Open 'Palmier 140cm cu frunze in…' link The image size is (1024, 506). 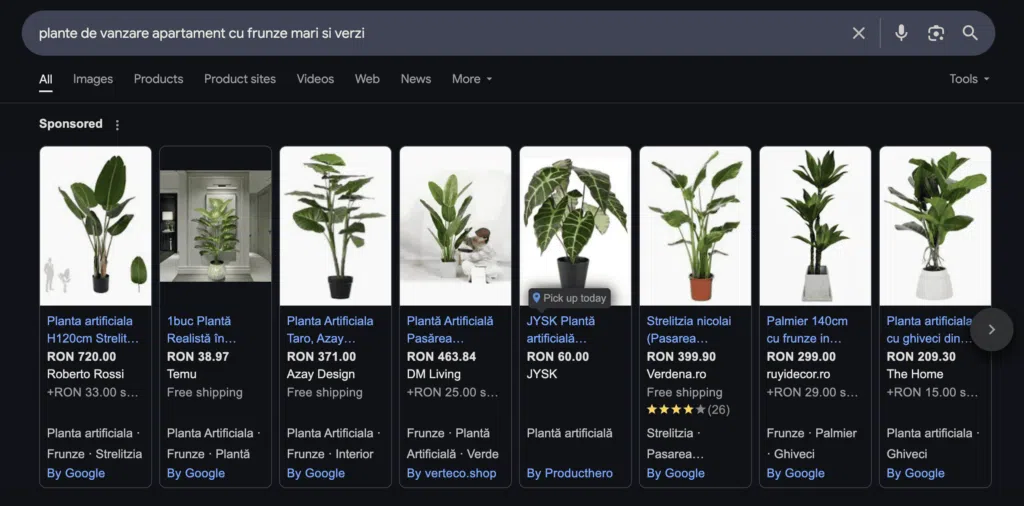pos(807,330)
